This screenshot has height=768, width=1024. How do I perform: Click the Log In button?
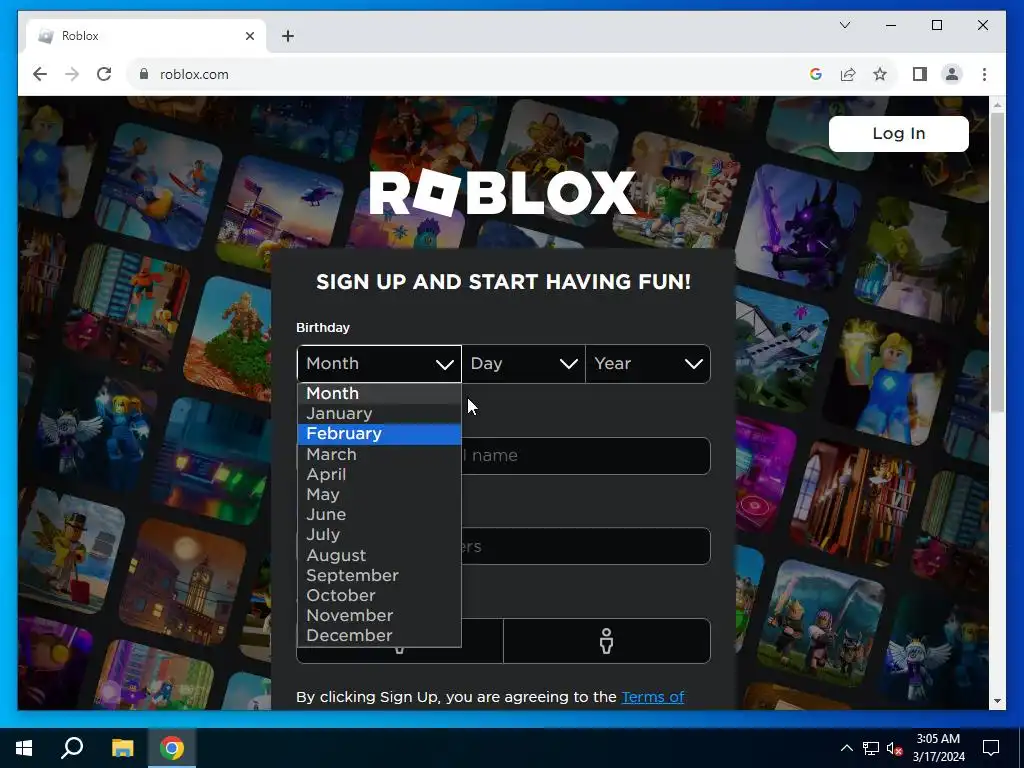click(x=898, y=134)
